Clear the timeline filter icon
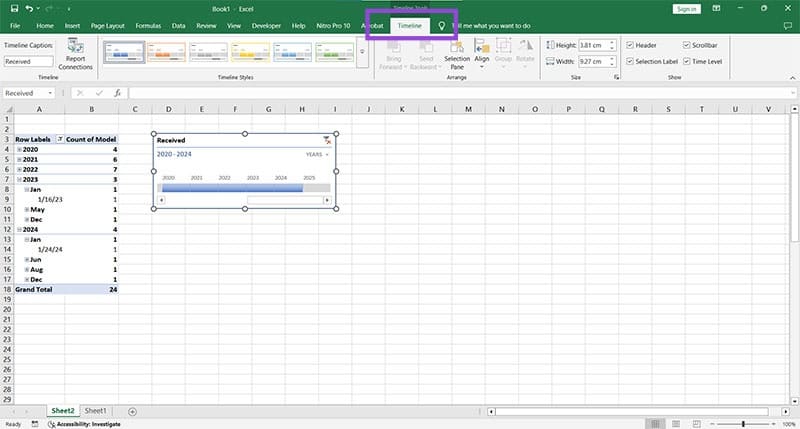 tap(326, 141)
